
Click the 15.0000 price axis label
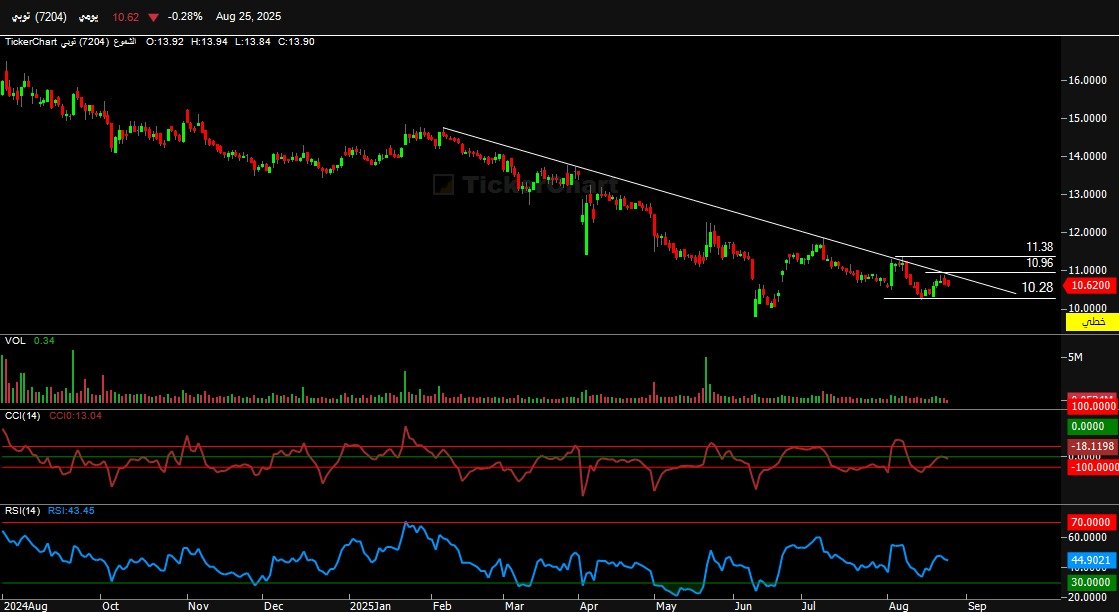coord(1088,118)
